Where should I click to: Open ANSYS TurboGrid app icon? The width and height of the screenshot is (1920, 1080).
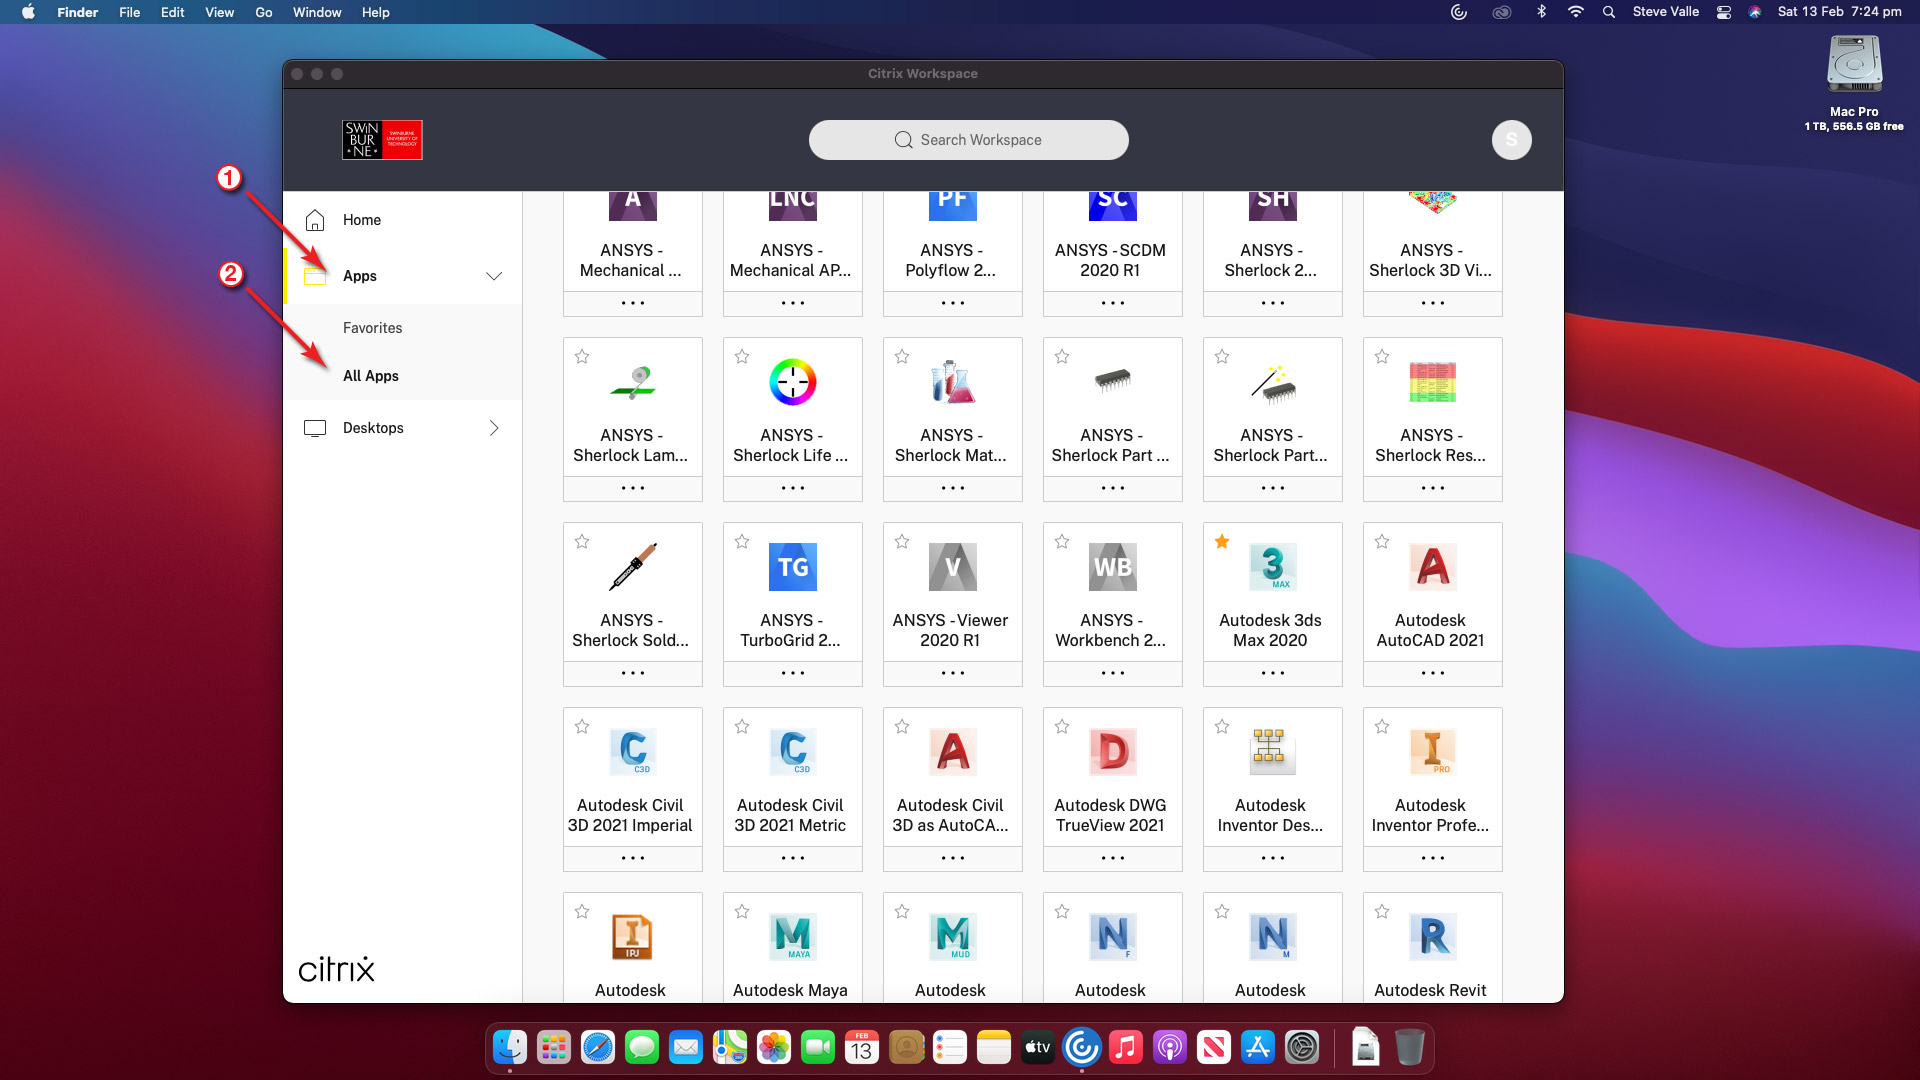click(x=792, y=567)
